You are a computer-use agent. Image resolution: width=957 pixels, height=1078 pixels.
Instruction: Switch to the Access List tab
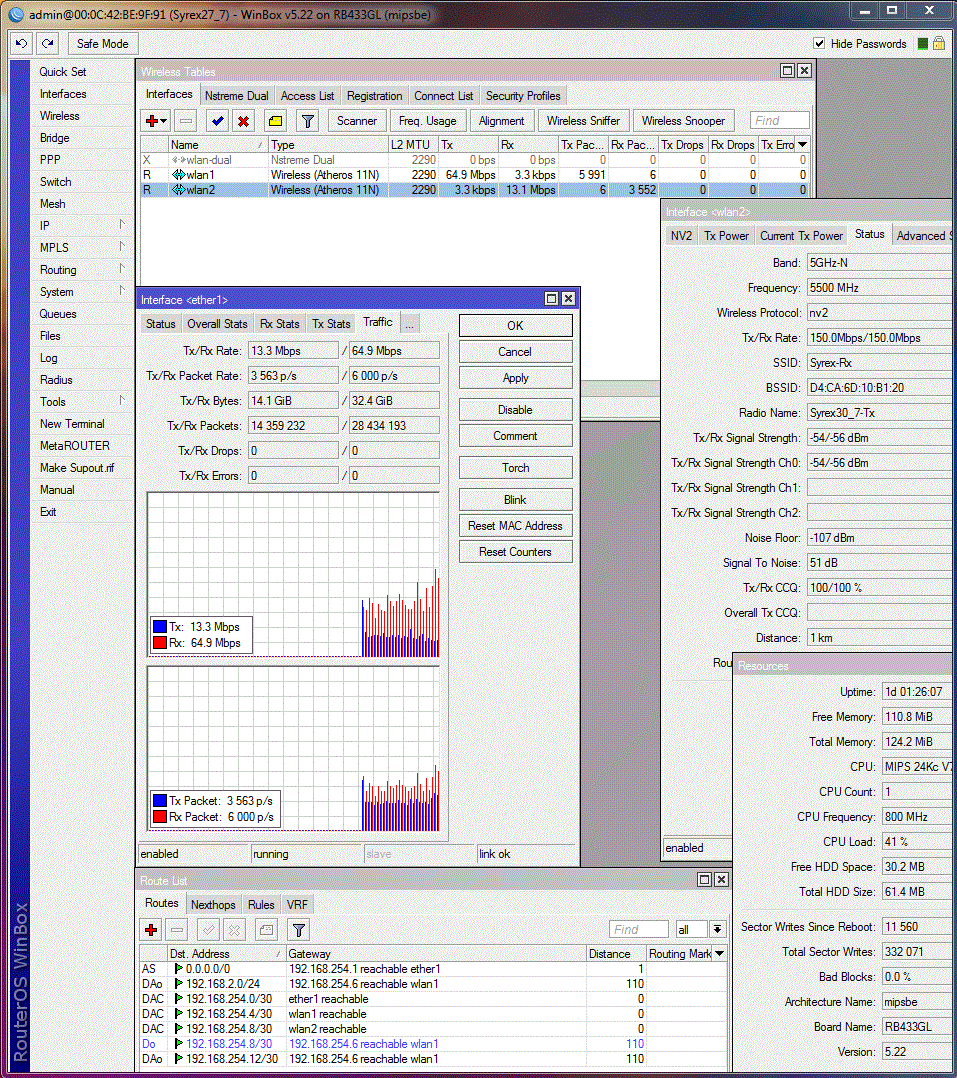pos(307,96)
